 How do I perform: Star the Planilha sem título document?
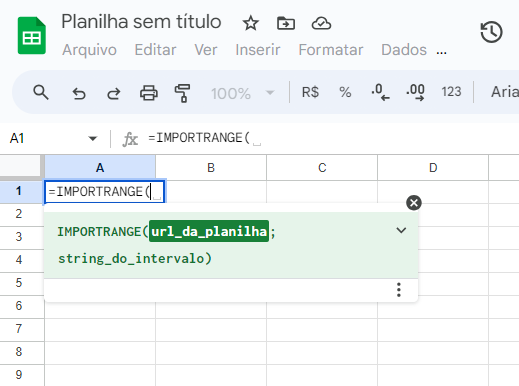(x=250, y=23)
